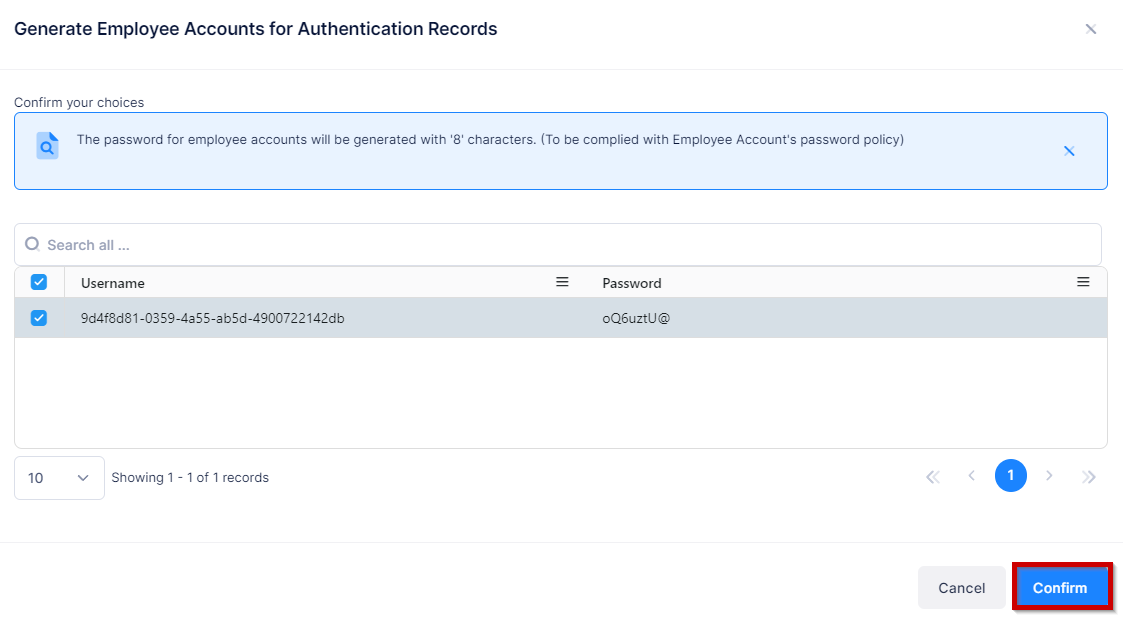This screenshot has width=1123, height=622.
Task: Jump to the last page with double-right arrow
Action: coord(1089,476)
